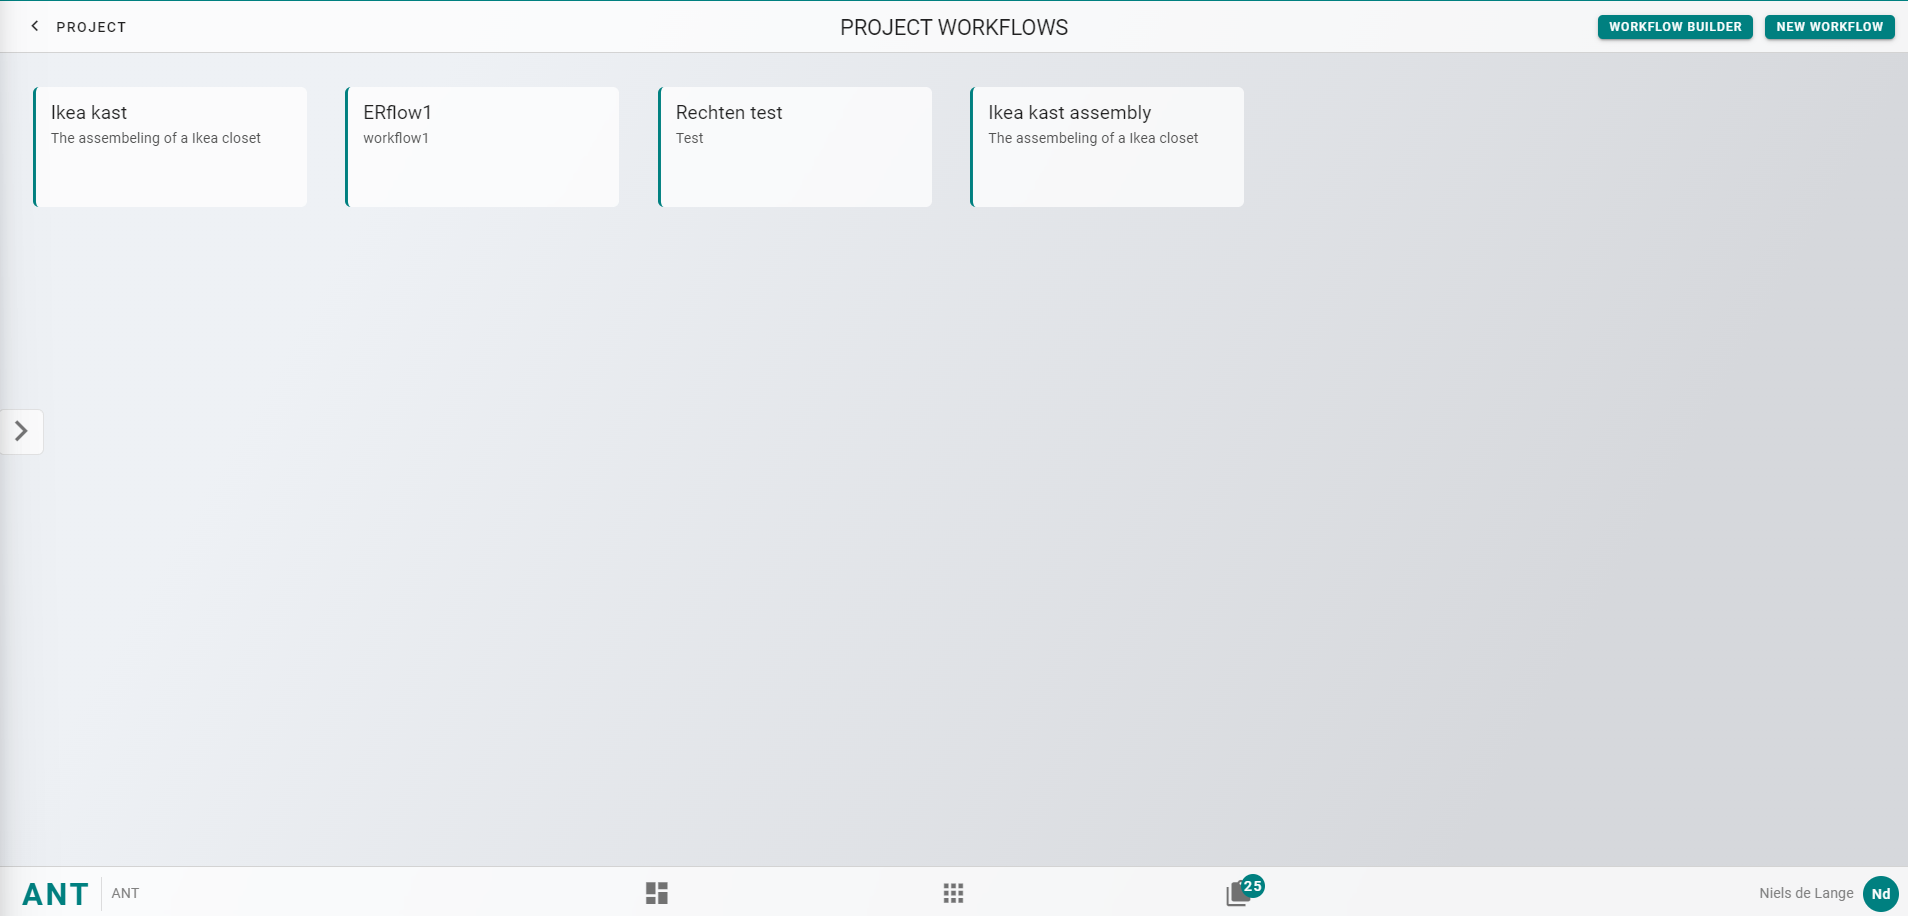Open the stacked tasks icon in bottom bar

[1237, 895]
